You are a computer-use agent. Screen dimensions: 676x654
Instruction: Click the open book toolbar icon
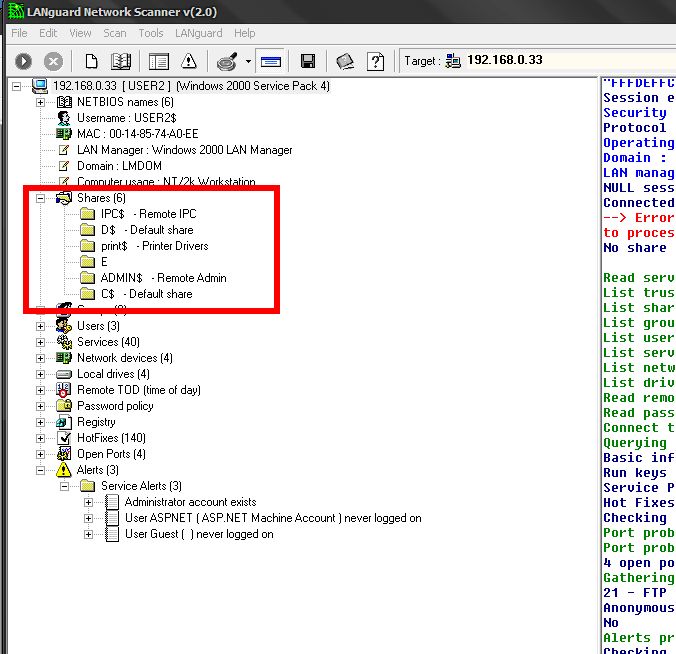(x=121, y=61)
